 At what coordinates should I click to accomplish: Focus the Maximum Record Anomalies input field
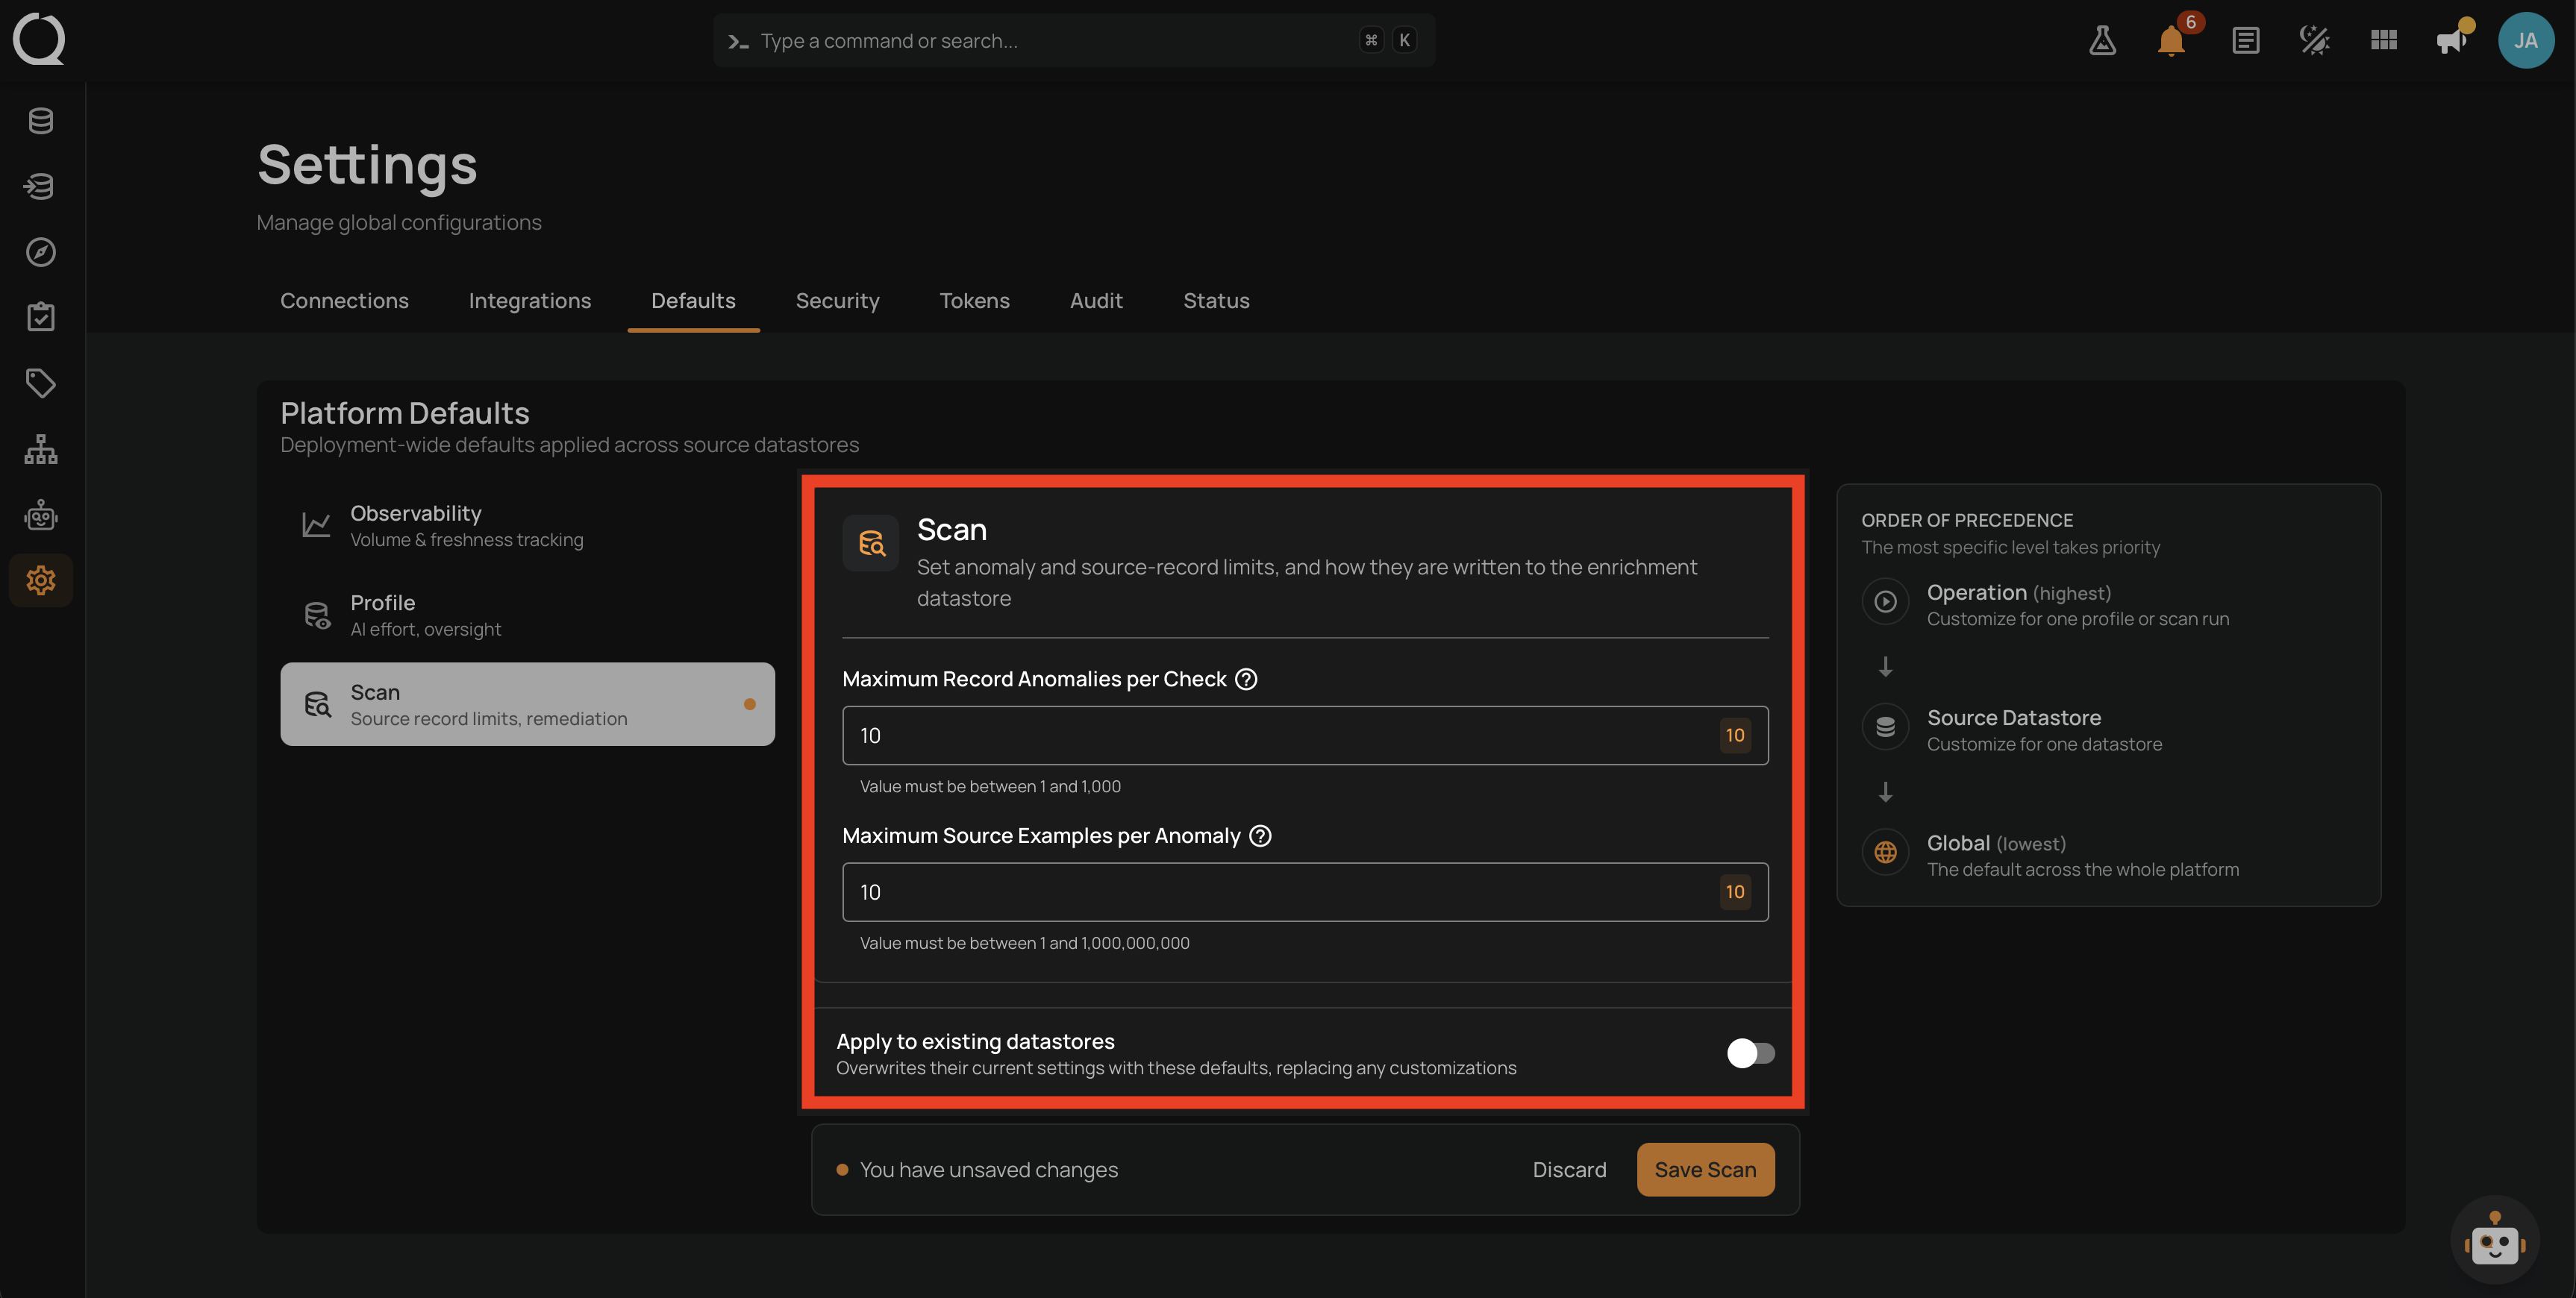click(1305, 736)
